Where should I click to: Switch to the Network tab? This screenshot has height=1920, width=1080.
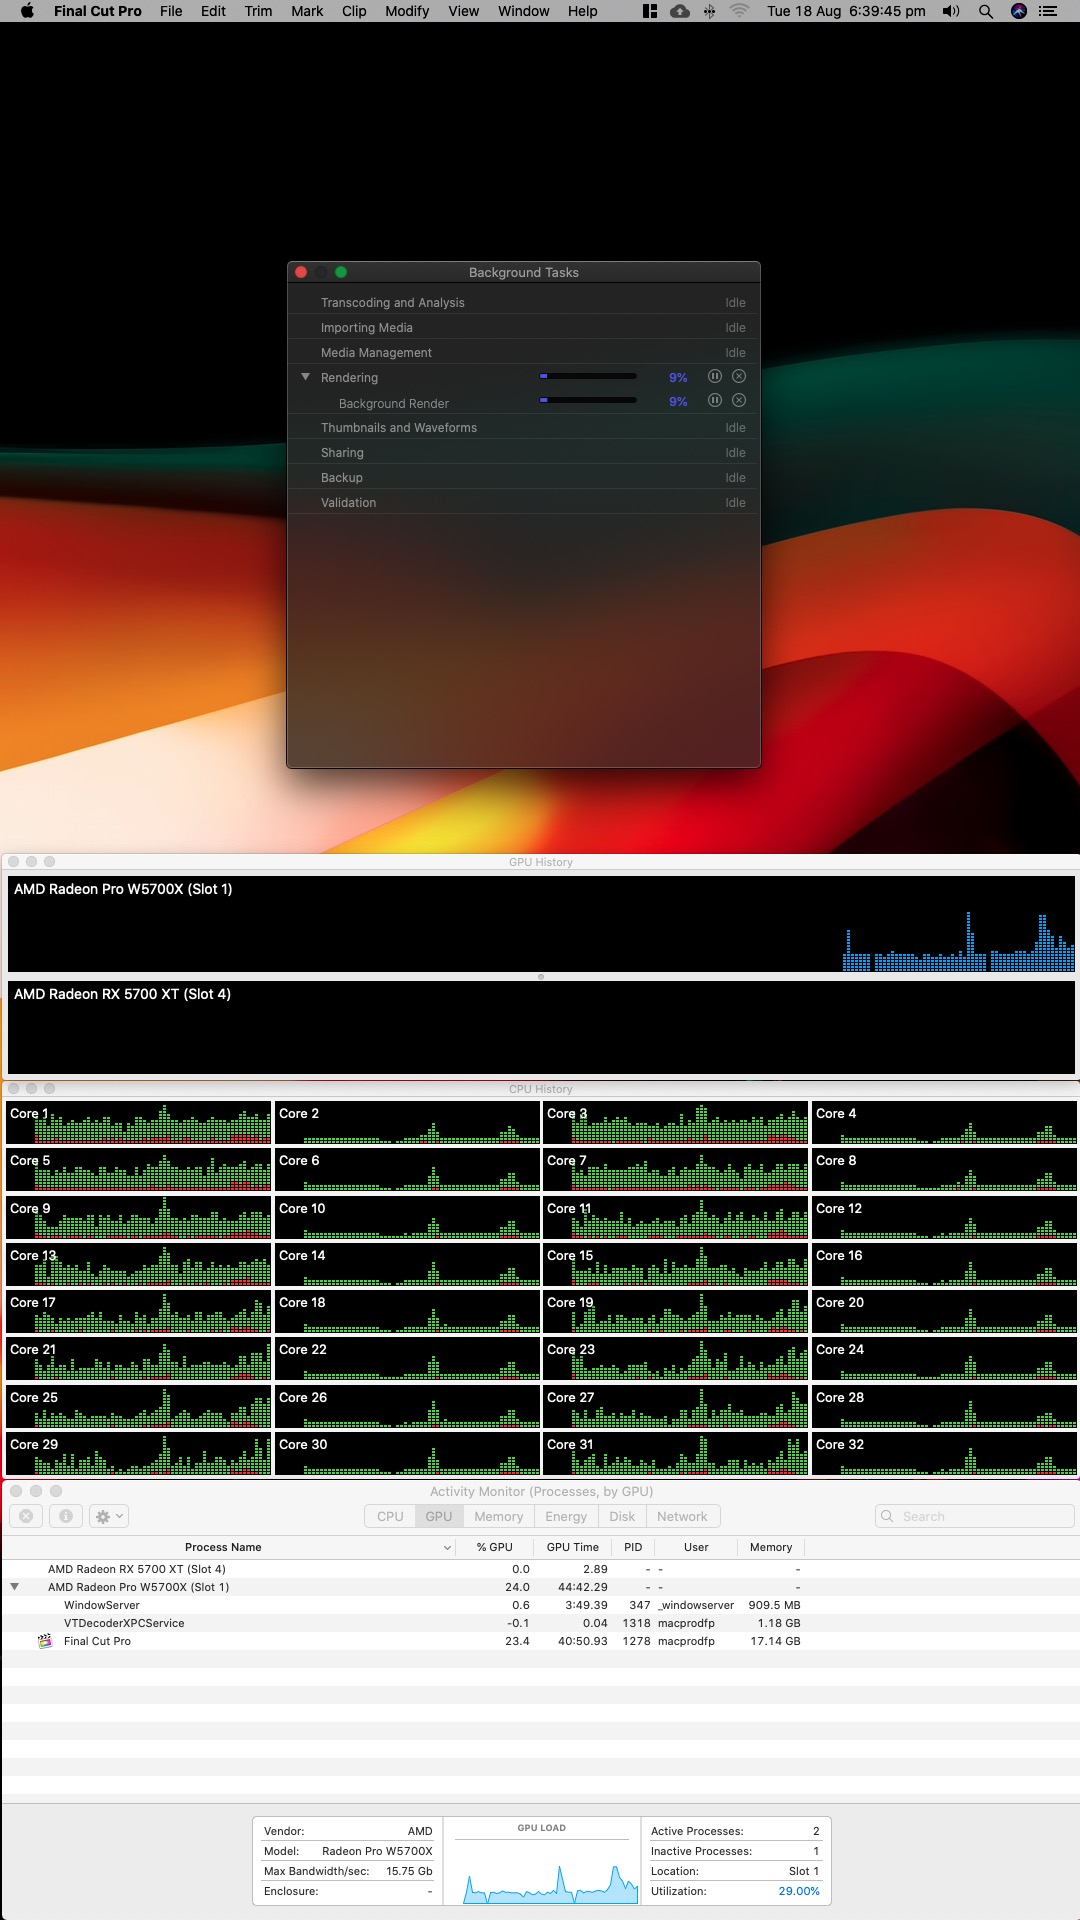682,1516
